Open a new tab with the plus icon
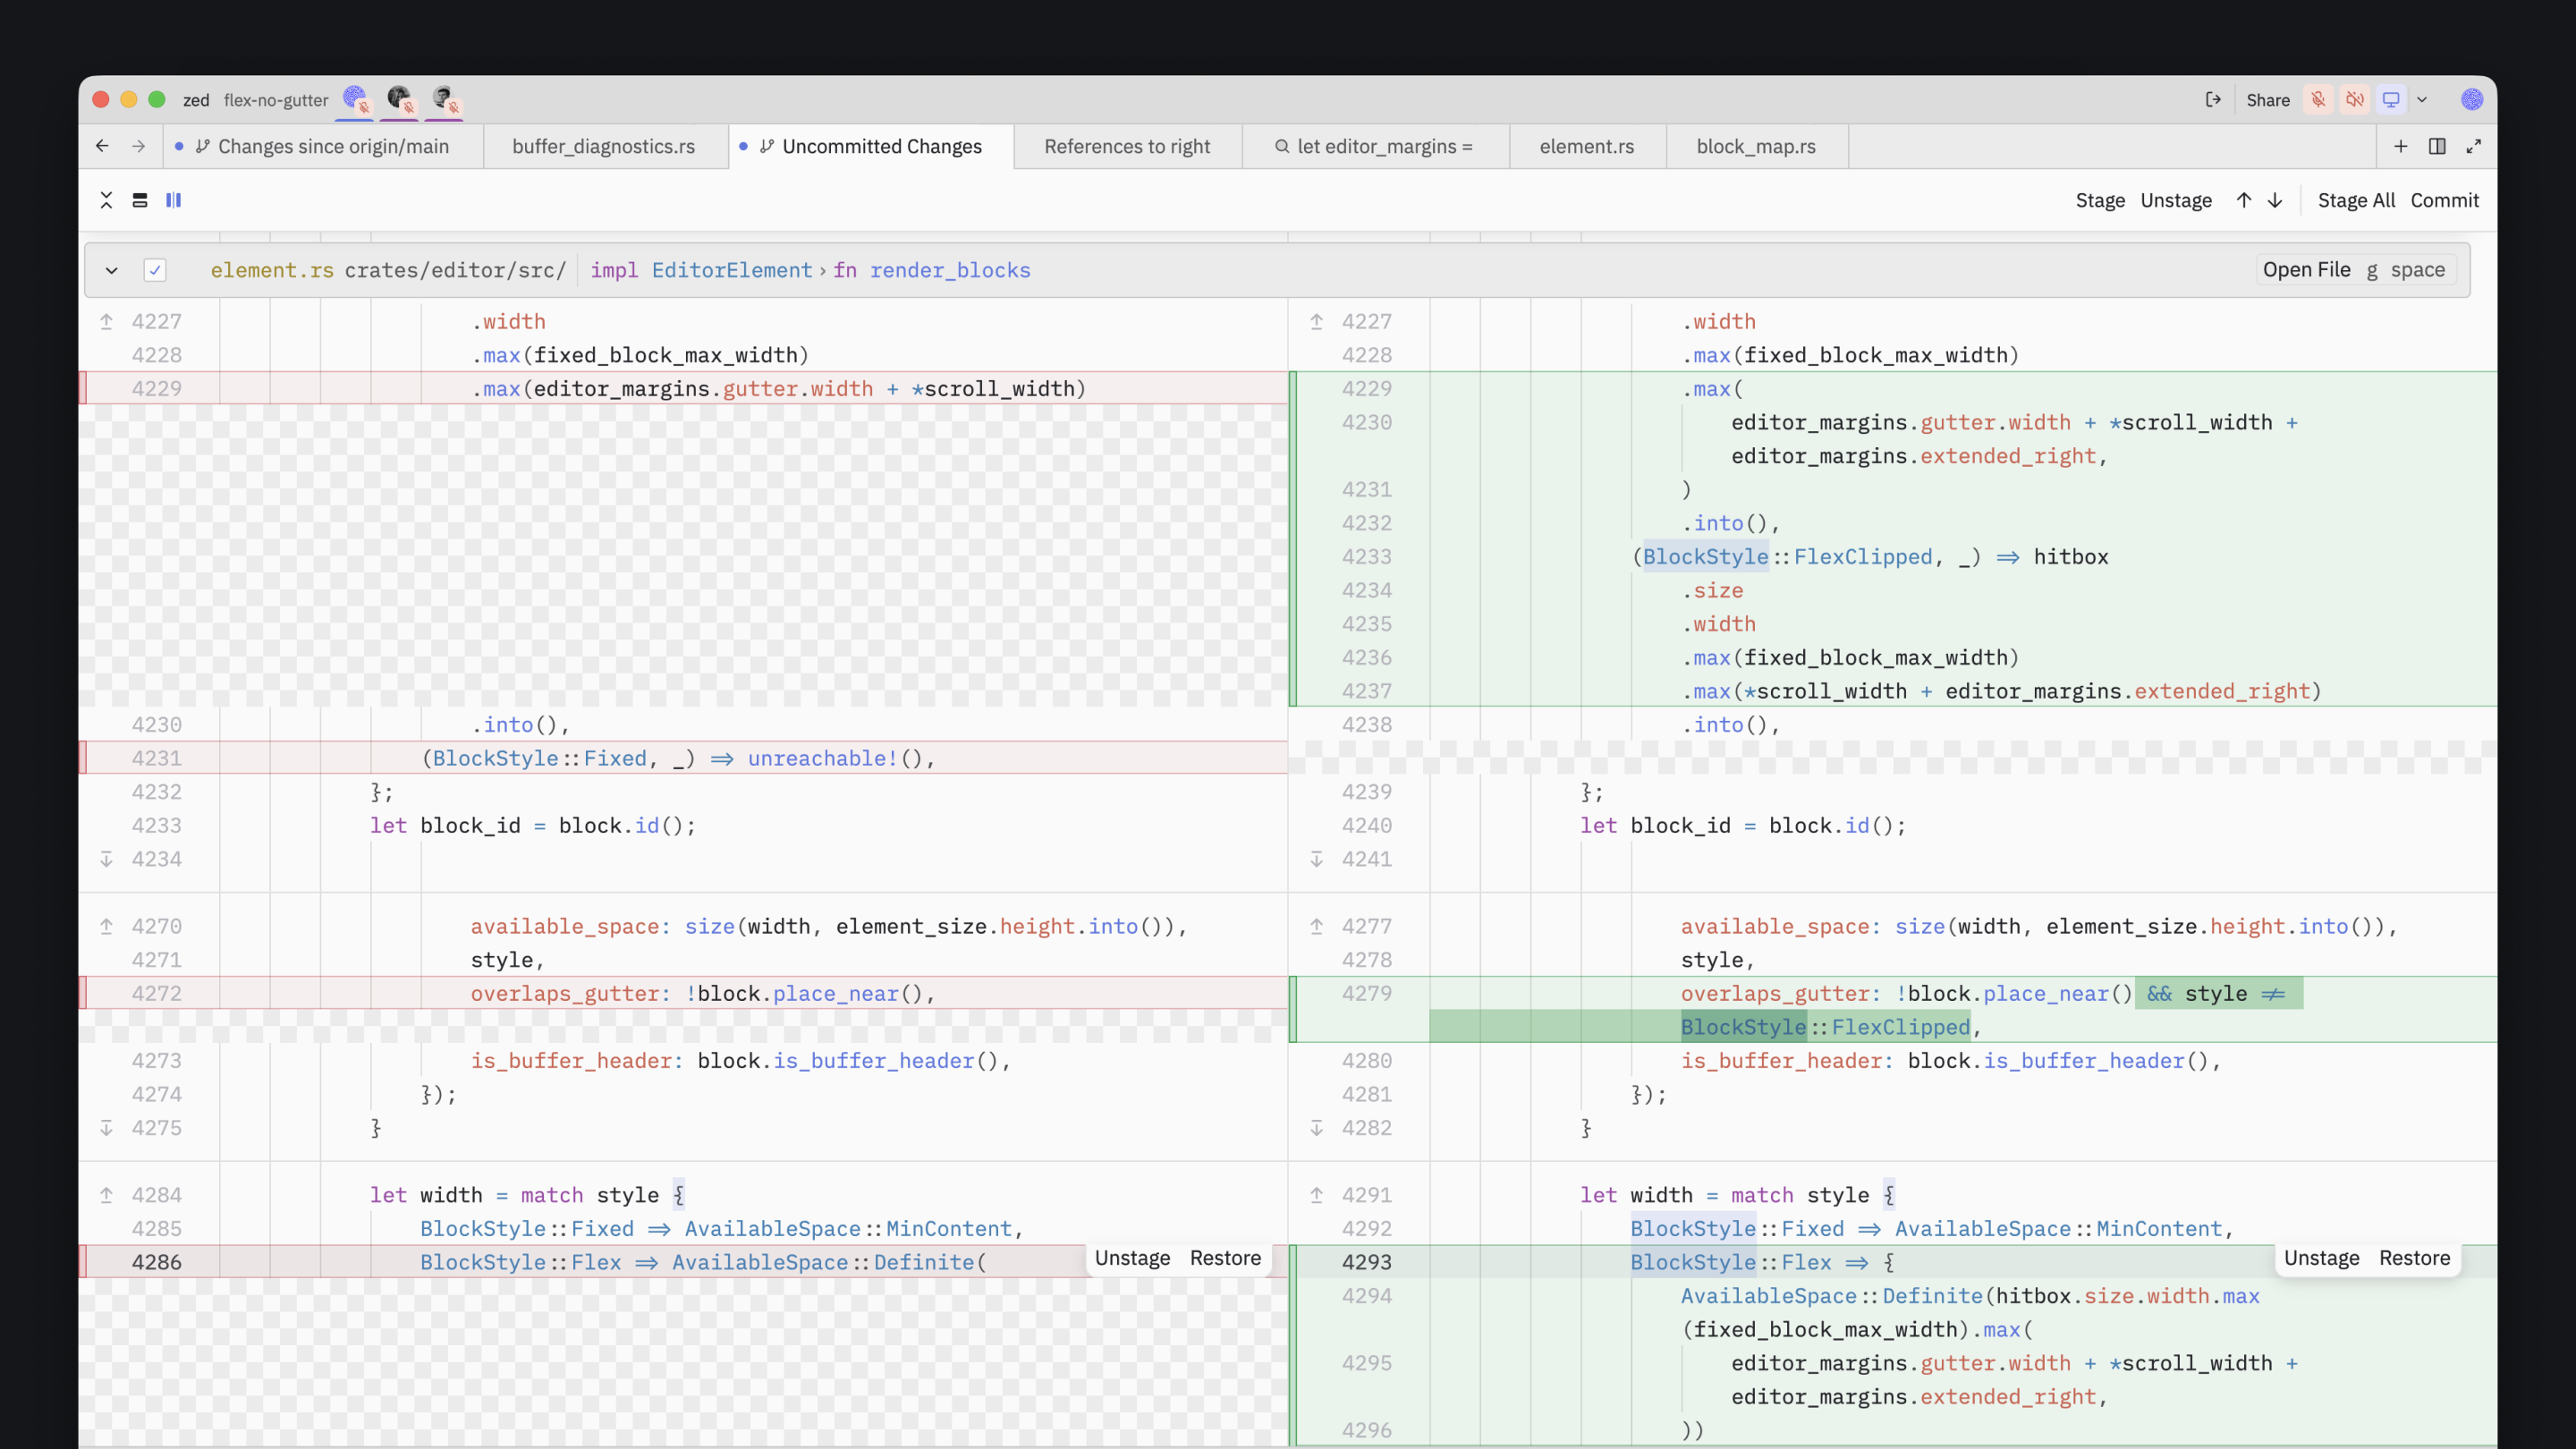 (x=2401, y=146)
